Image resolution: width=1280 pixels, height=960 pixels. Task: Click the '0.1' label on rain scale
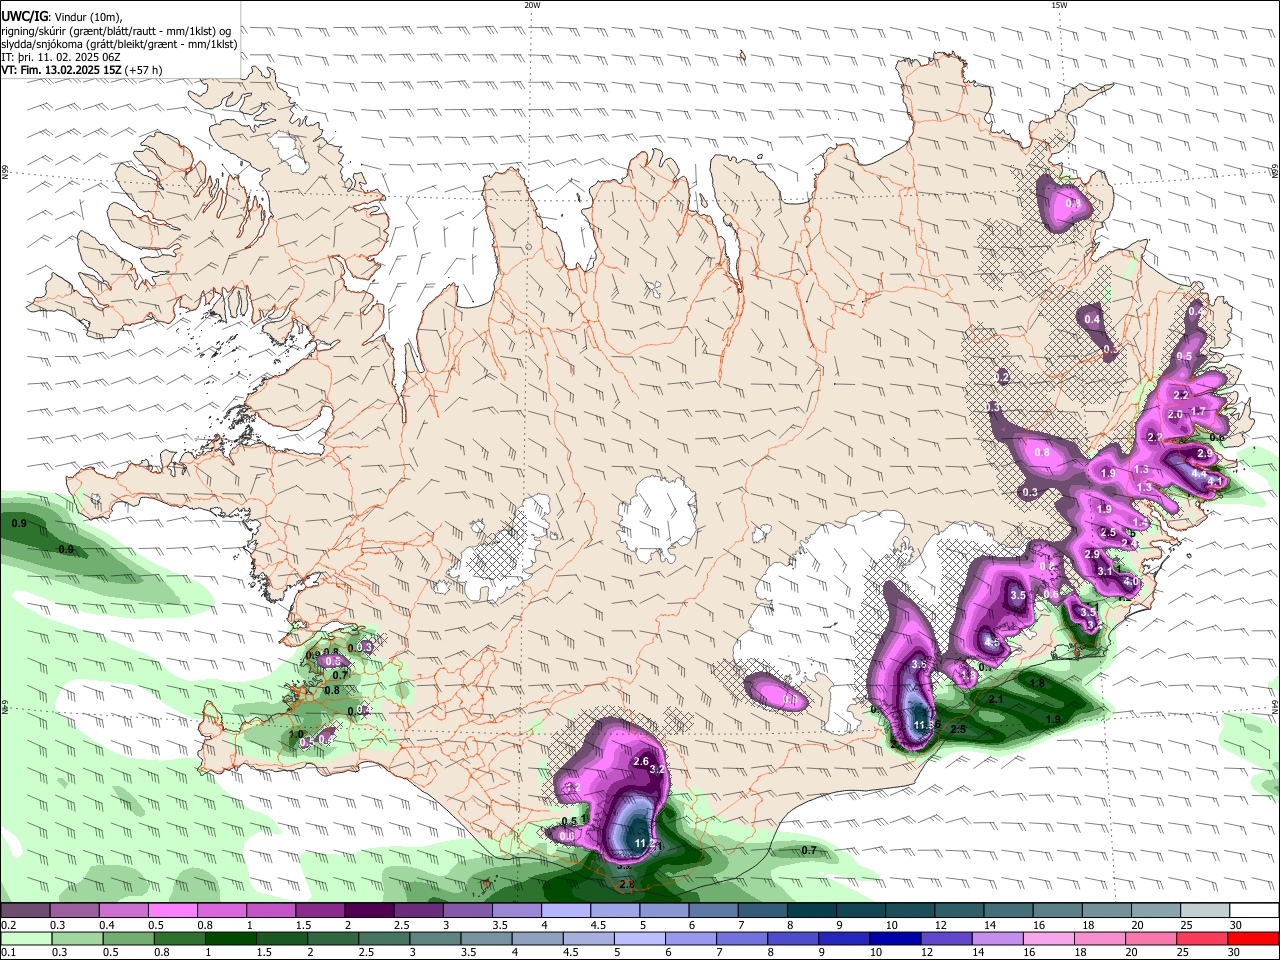(8, 952)
